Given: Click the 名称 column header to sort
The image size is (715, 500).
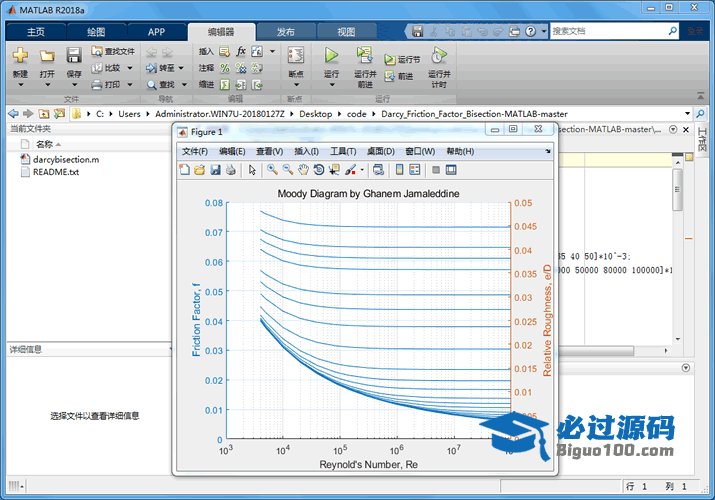Looking at the screenshot, I should coord(44,144).
